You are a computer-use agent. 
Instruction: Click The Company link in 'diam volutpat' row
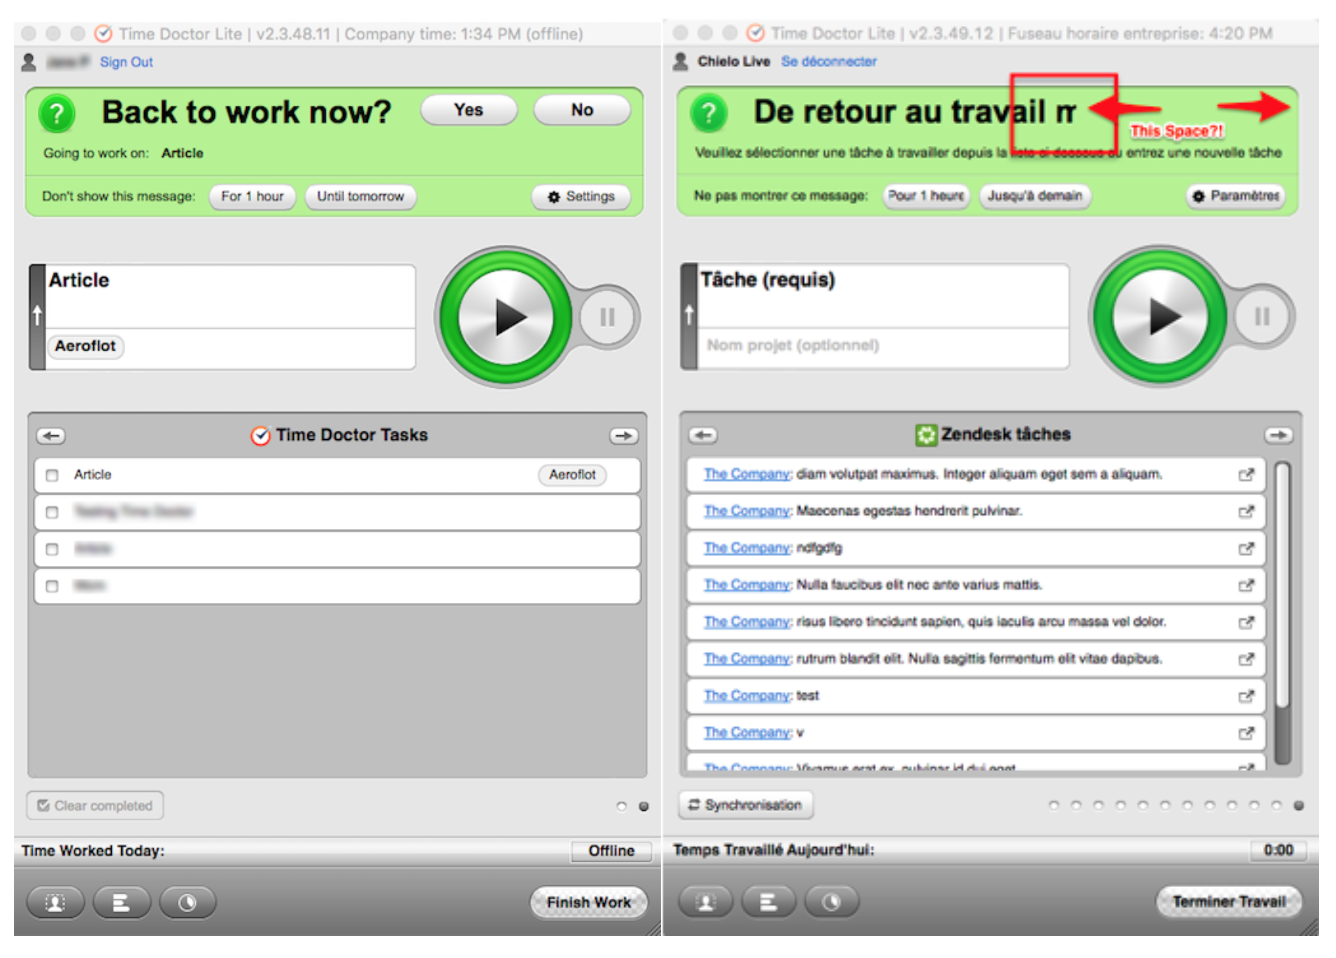[x=747, y=474]
